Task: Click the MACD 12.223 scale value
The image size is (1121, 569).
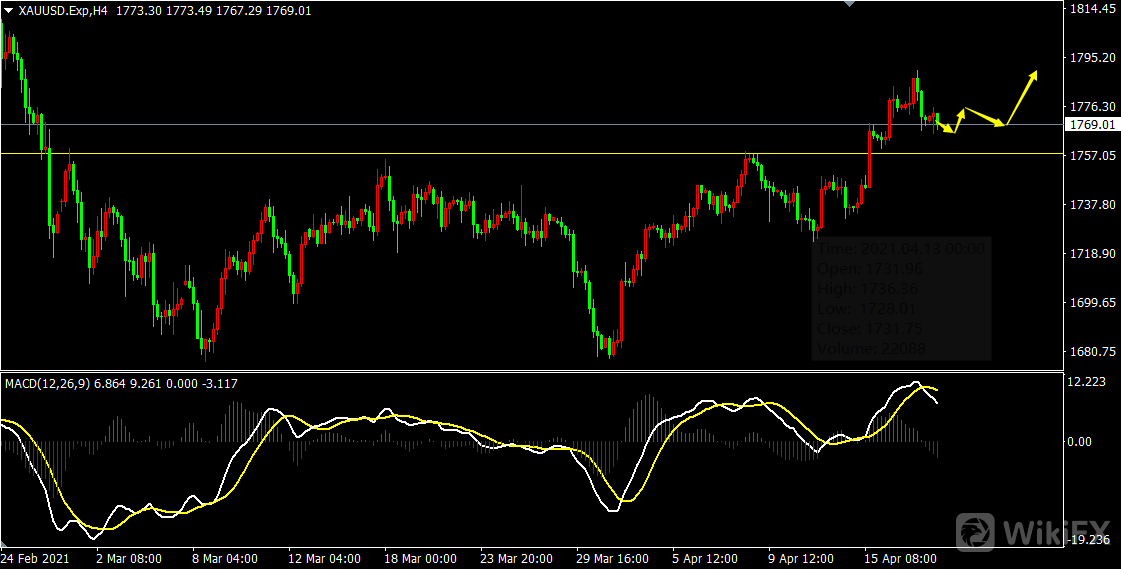Action: click(x=1088, y=382)
